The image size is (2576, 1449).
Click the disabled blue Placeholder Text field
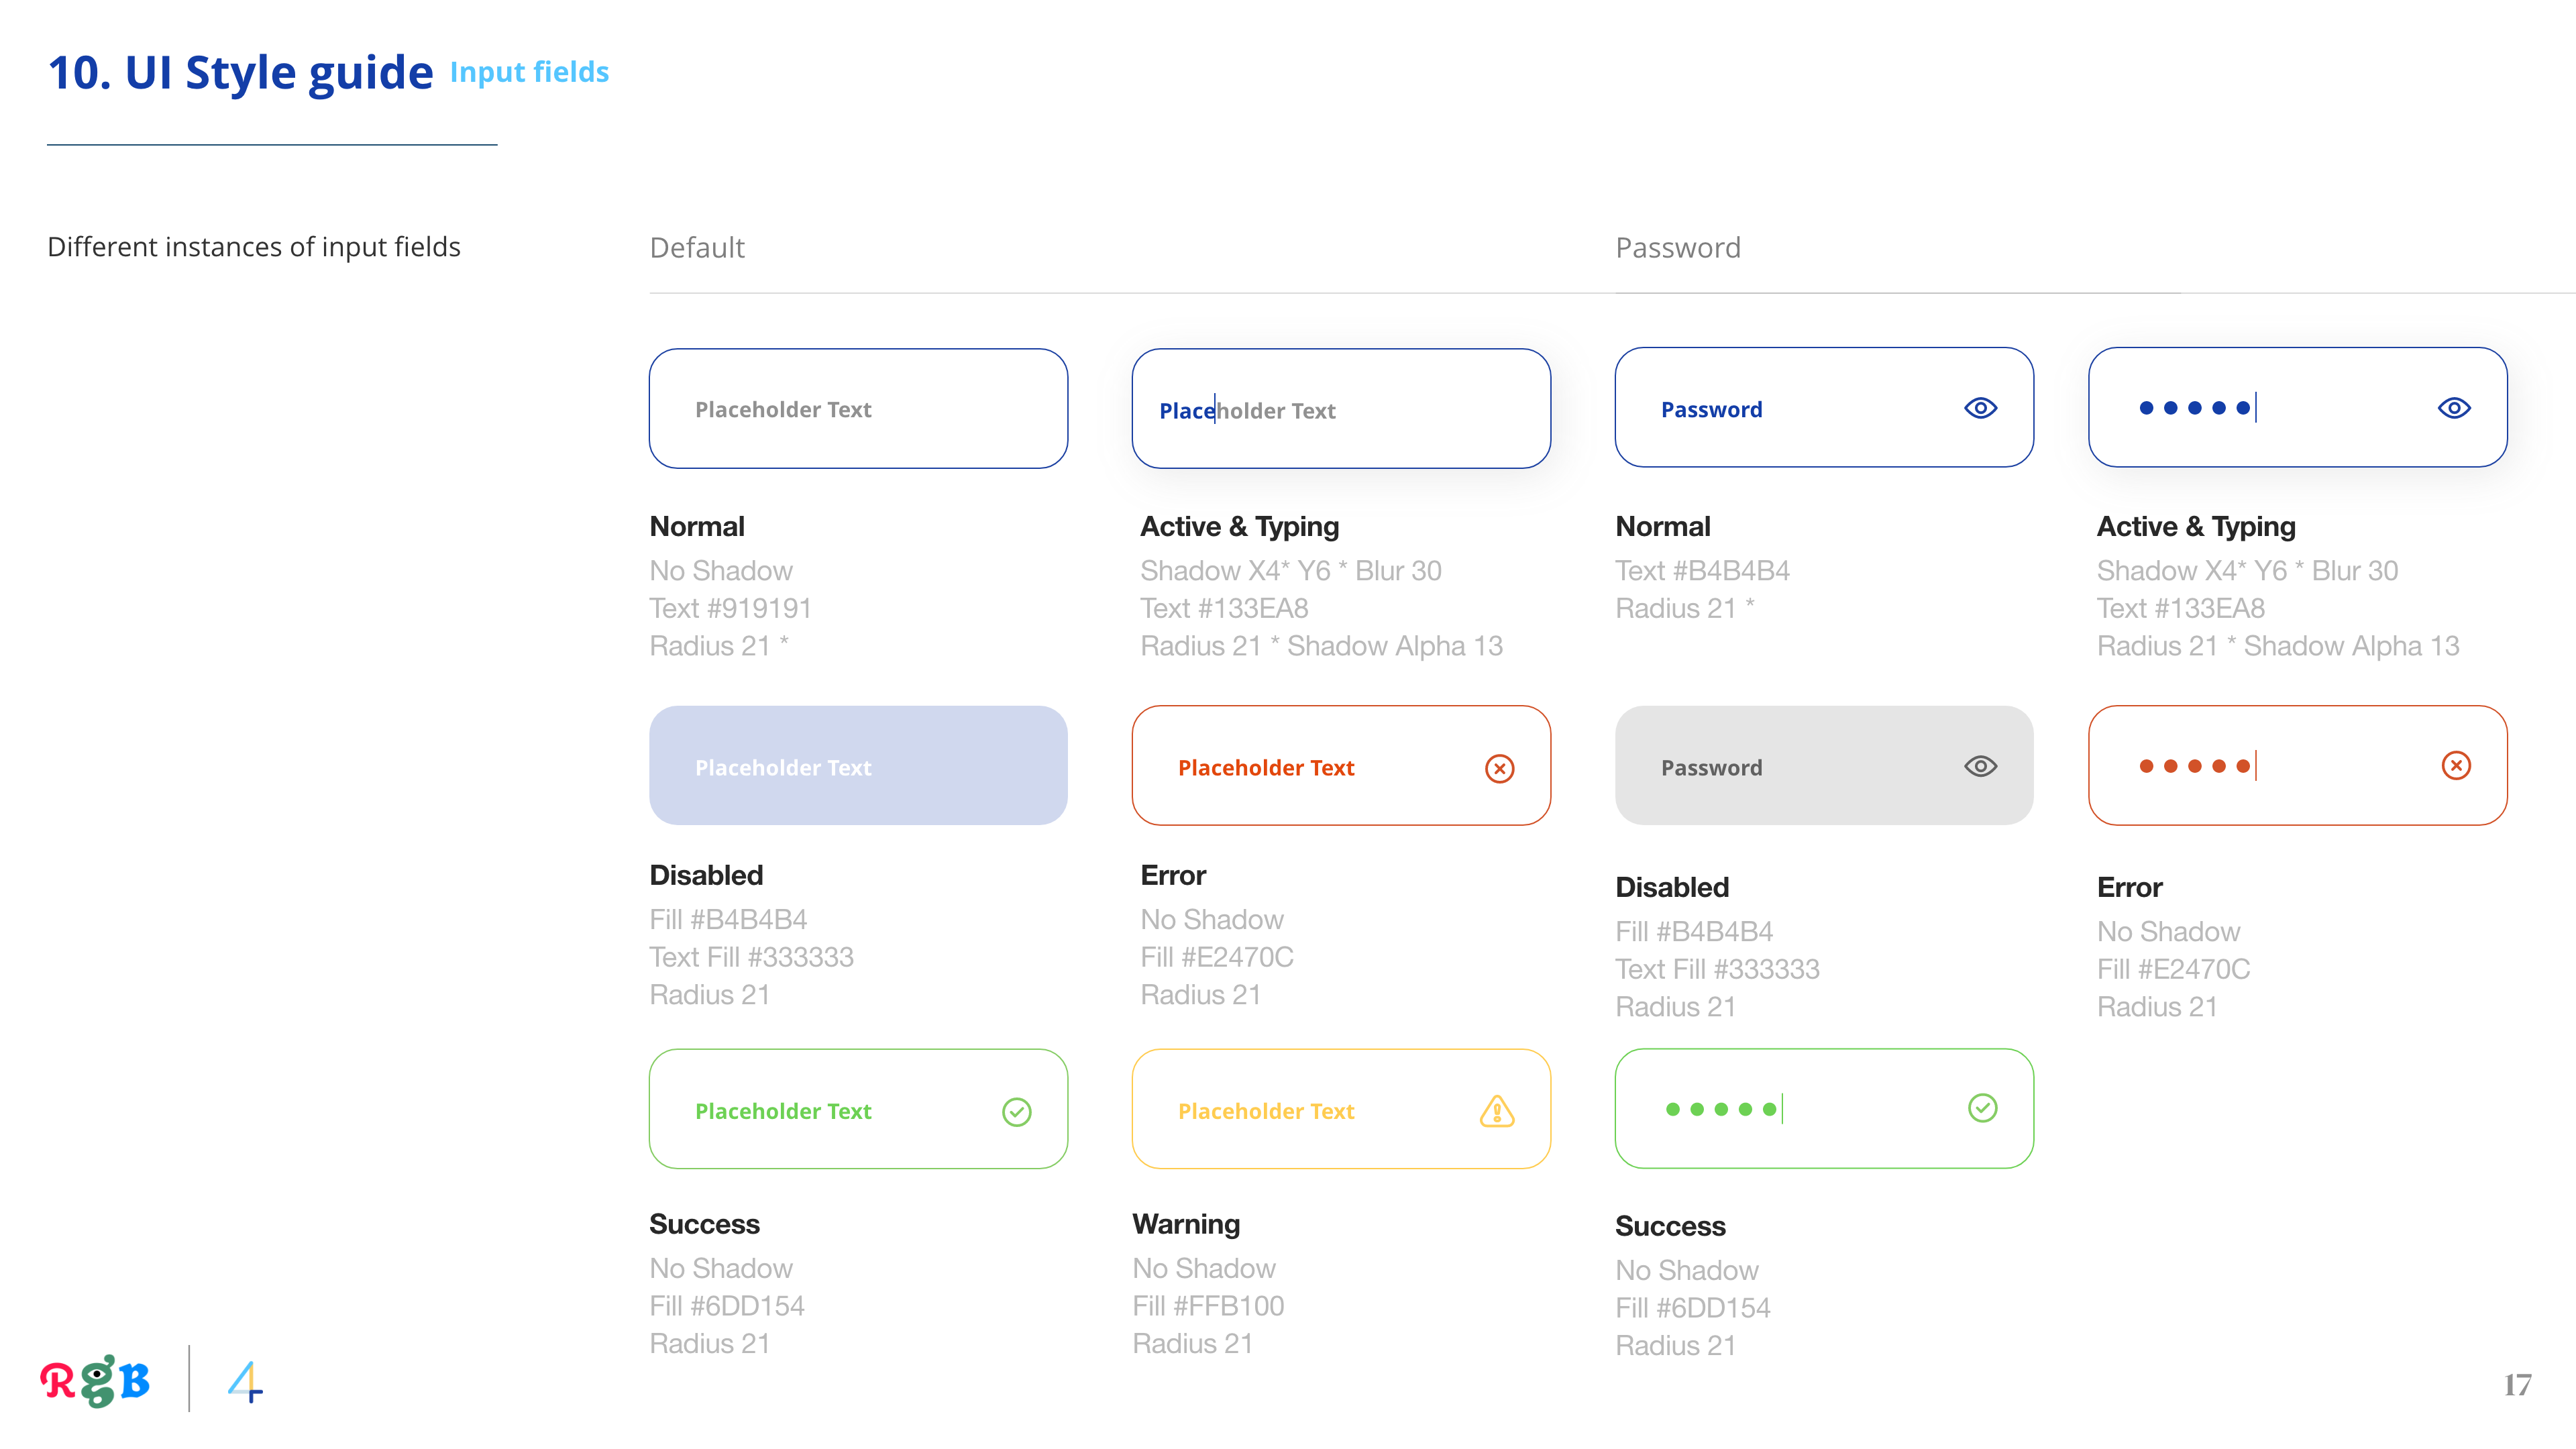(x=858, y=766)
